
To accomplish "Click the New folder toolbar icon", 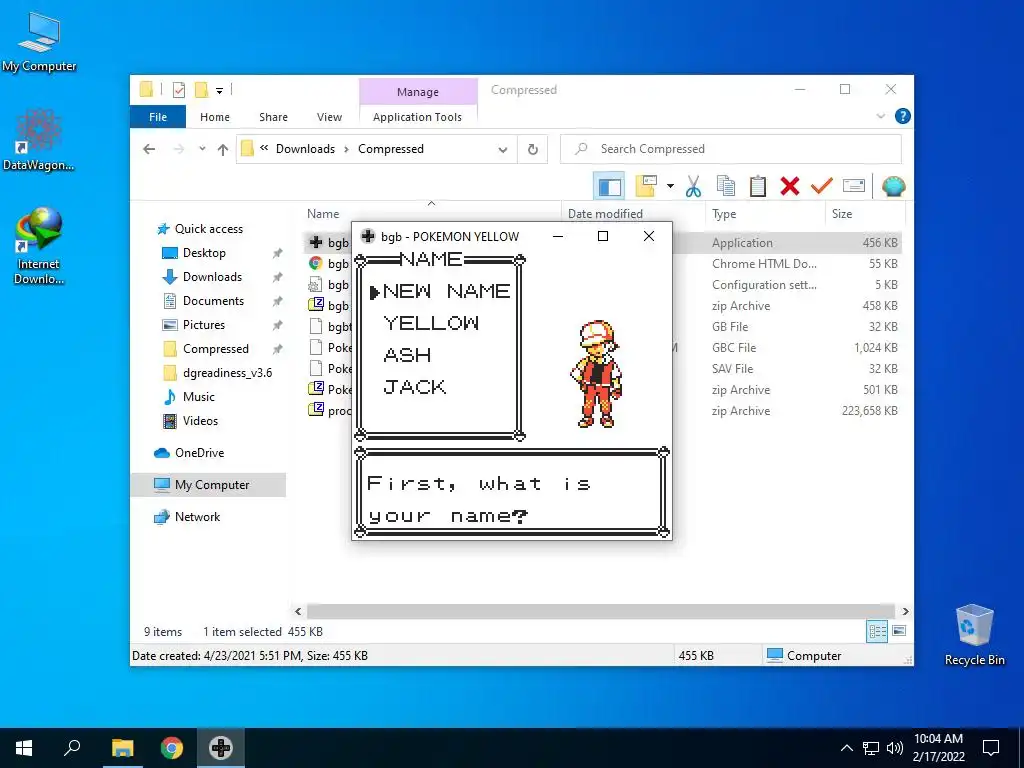I will point(646,187).
